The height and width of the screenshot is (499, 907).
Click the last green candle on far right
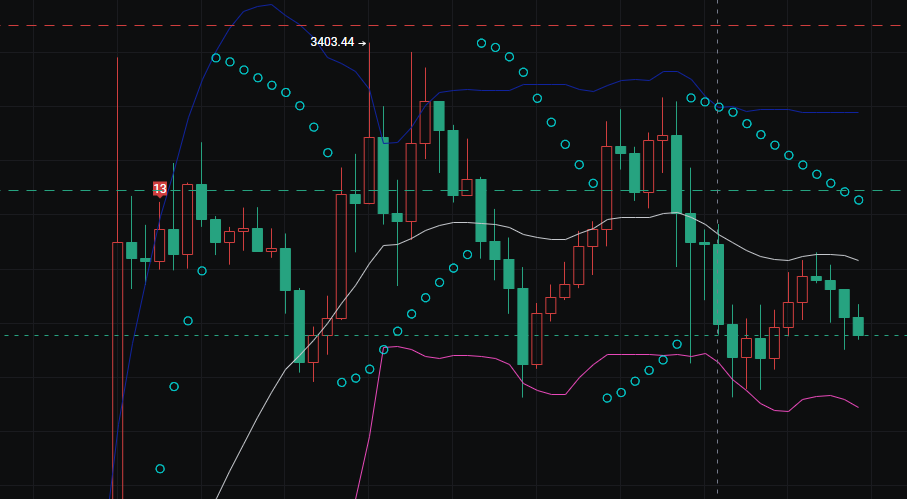(x=858, y=326)
